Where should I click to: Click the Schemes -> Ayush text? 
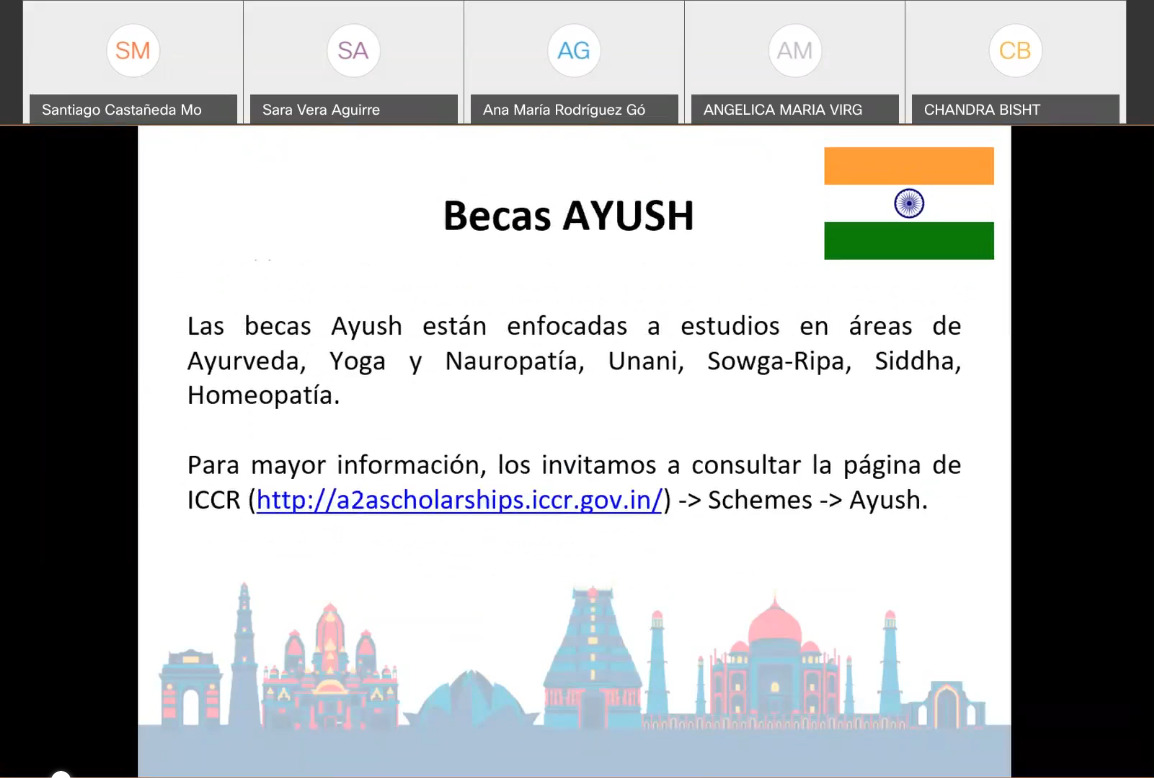click(818, 500)
